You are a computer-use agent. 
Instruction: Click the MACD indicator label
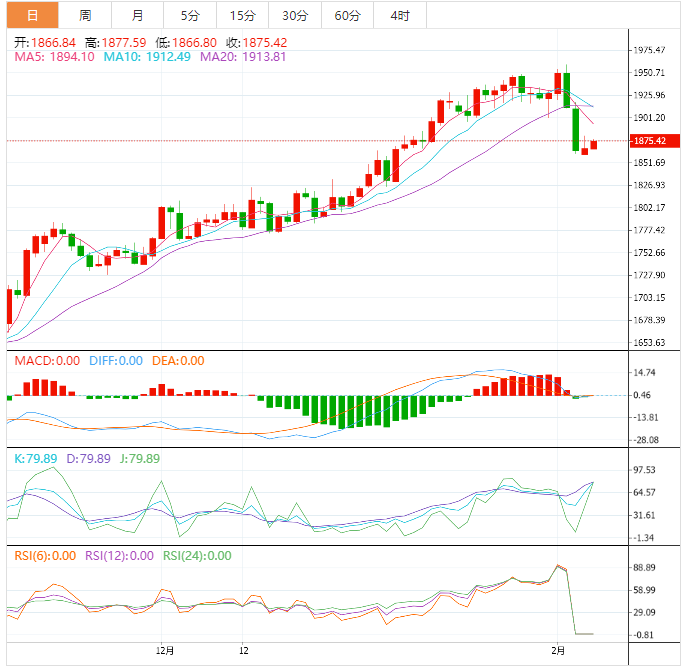tap(45, 361)
